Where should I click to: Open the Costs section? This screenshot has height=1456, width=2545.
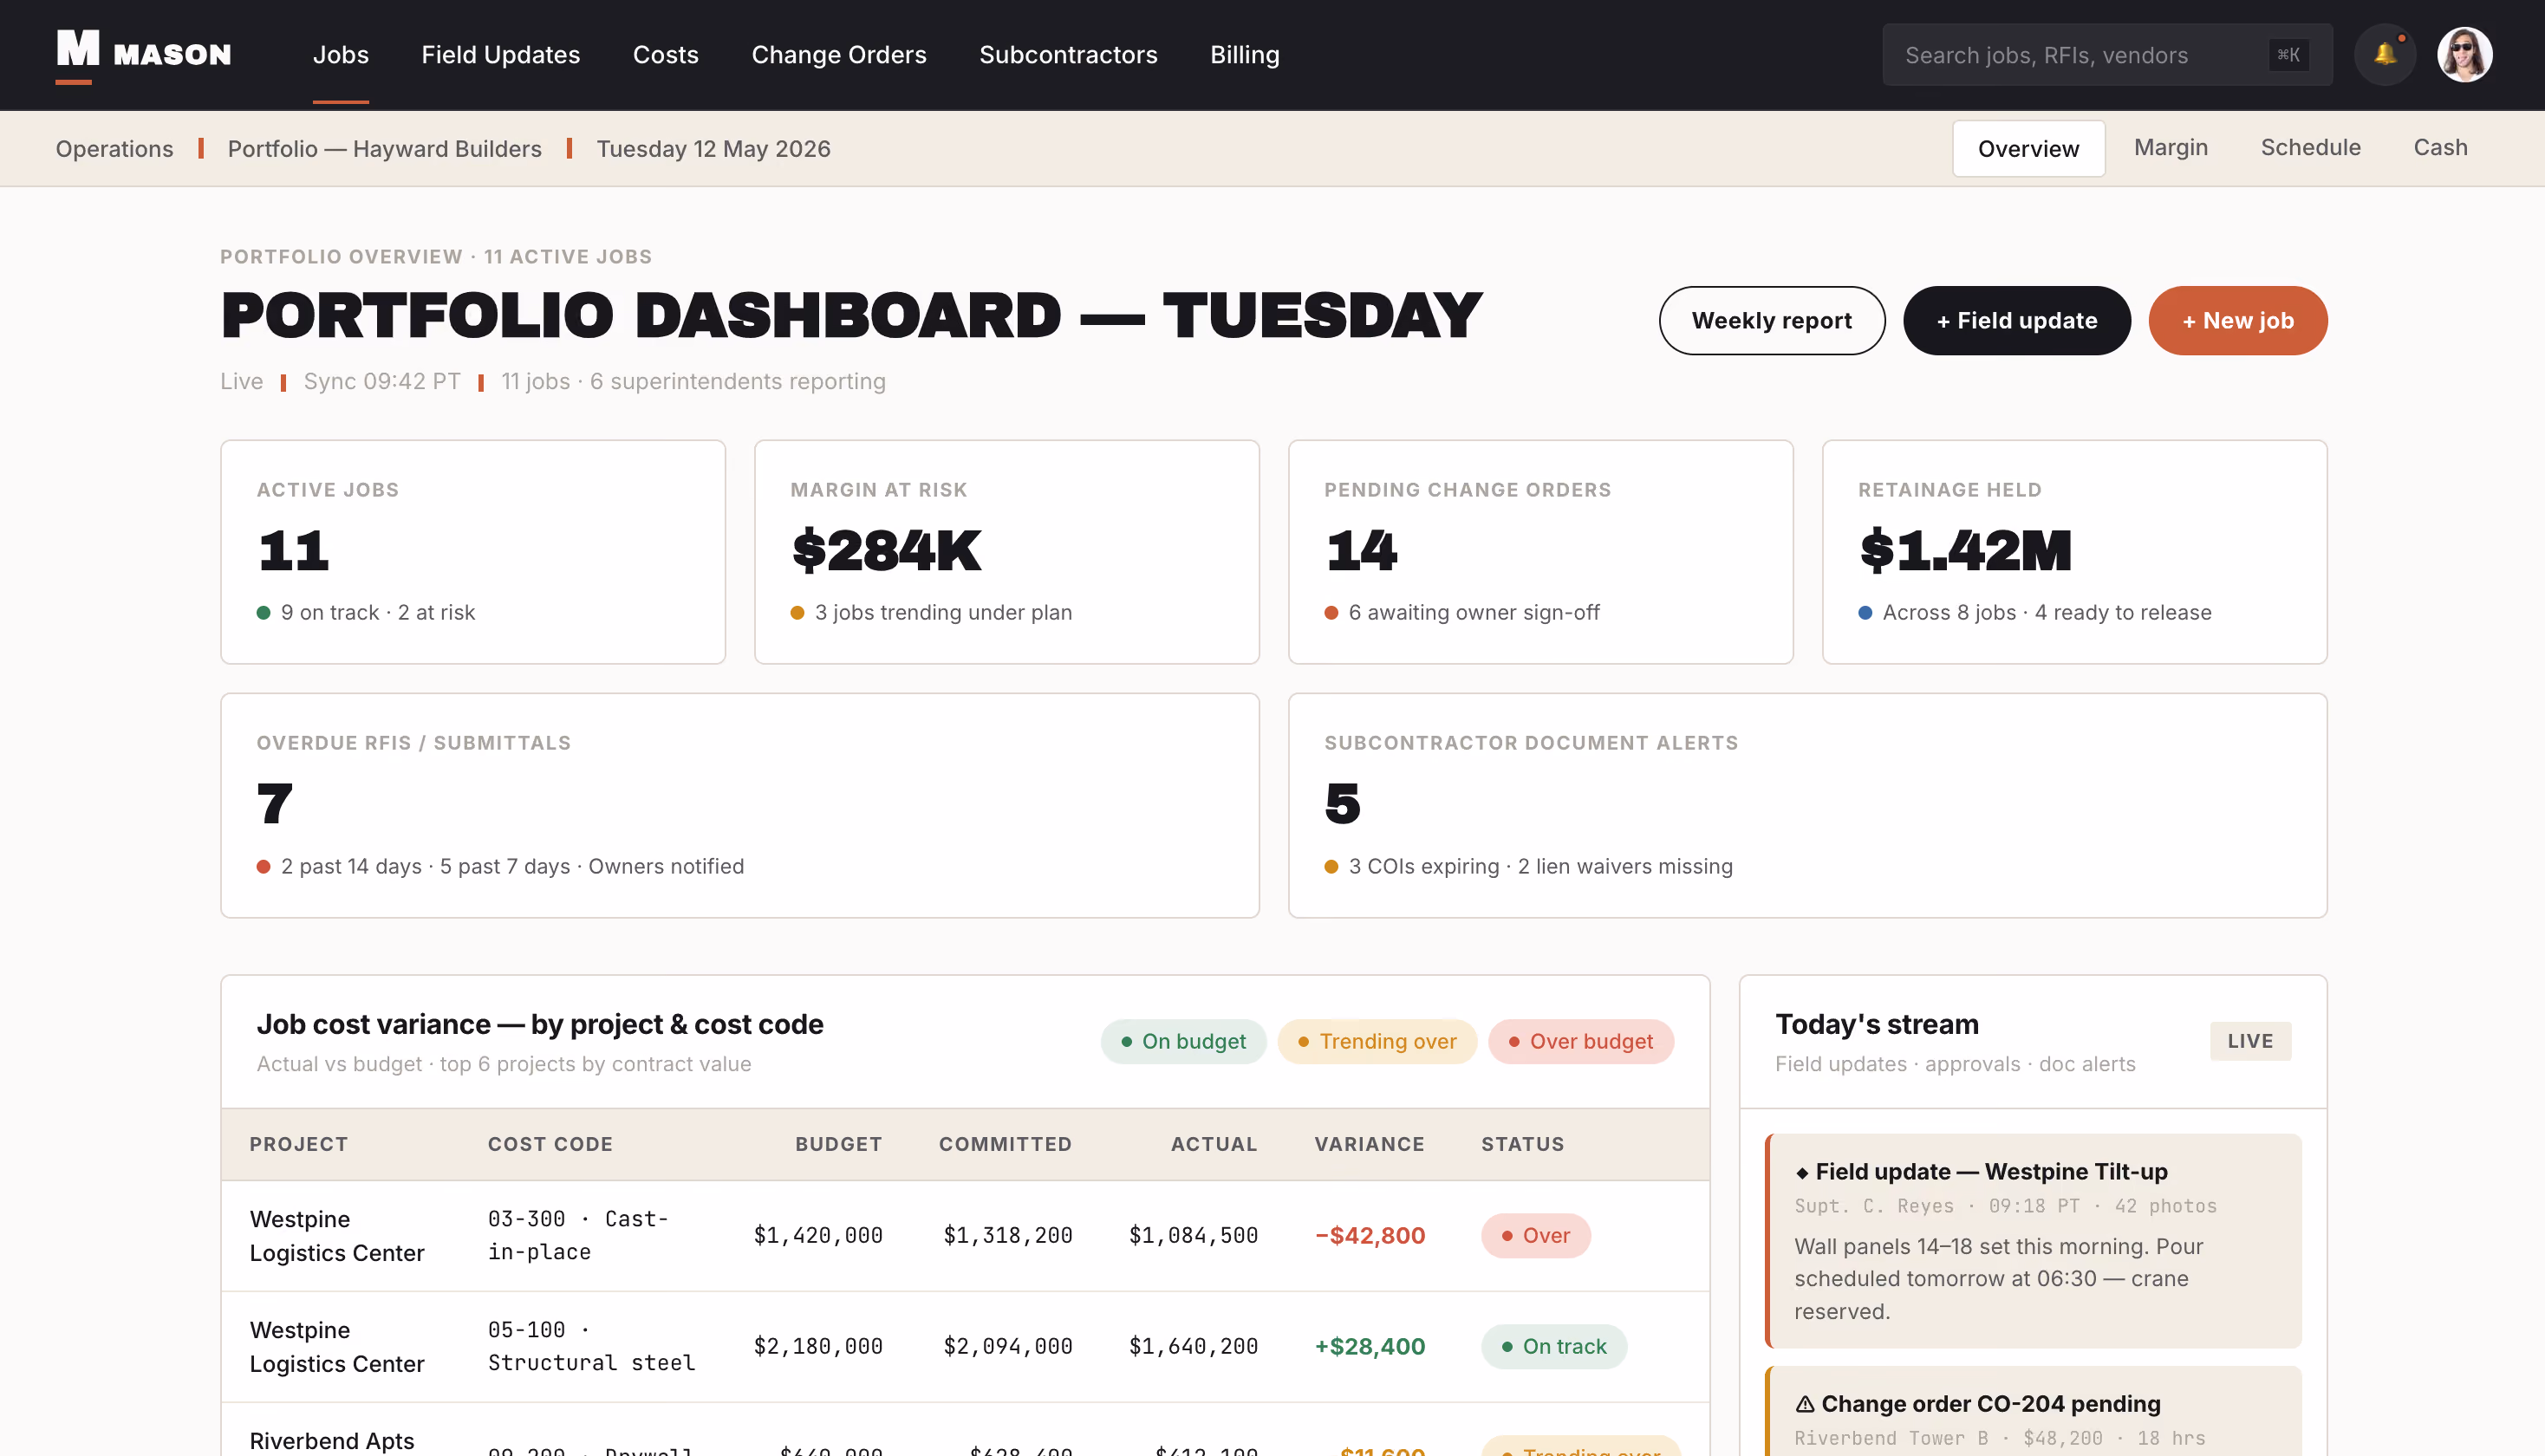666,54
